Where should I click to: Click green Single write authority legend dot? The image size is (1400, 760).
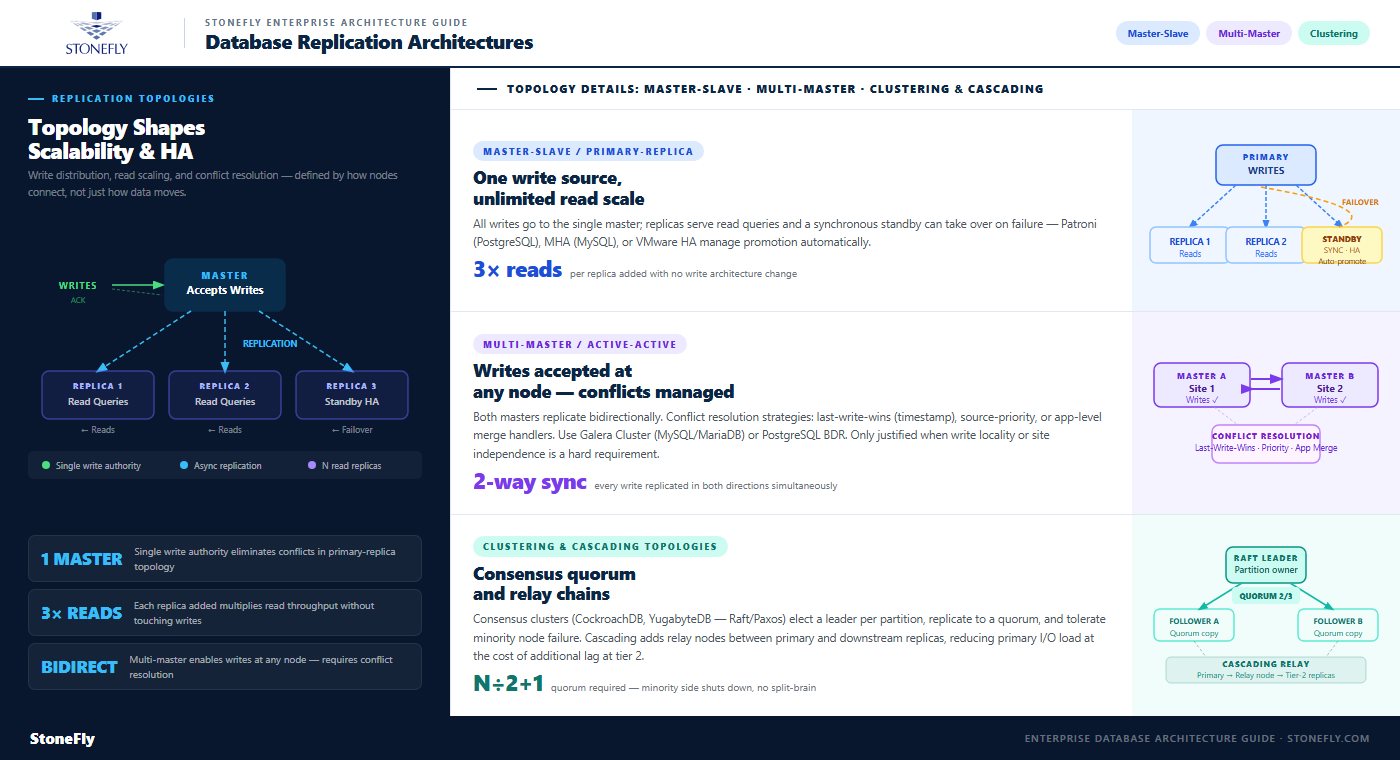tap(46, 465)
